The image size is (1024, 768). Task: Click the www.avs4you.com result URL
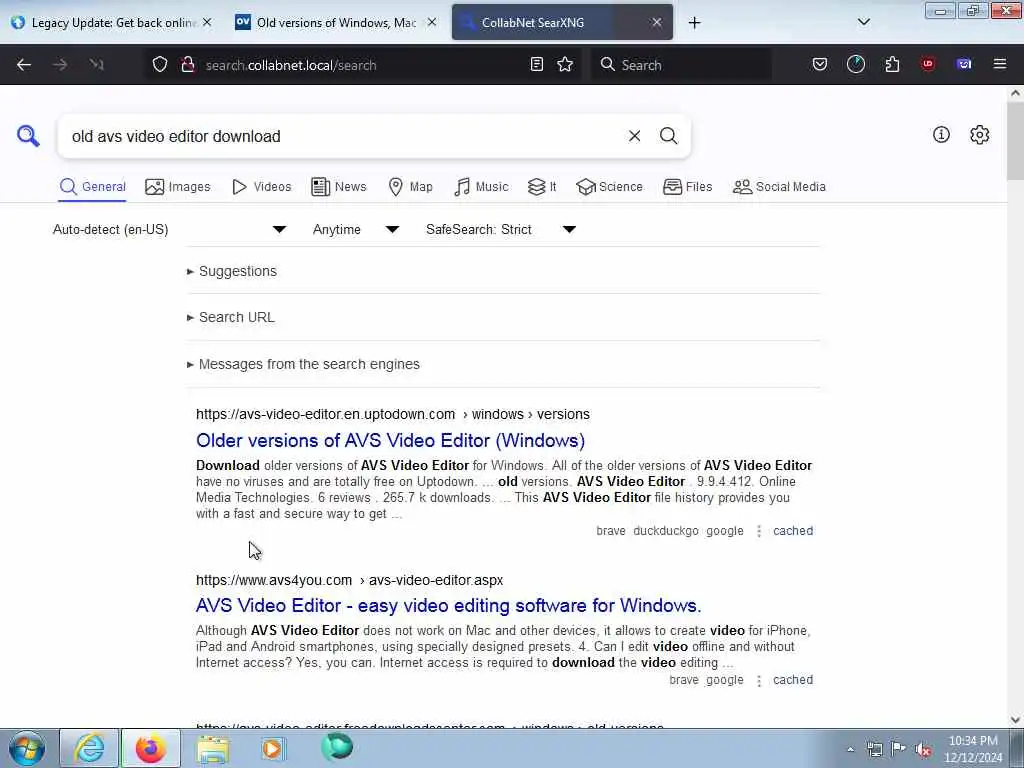coord(349,580)
